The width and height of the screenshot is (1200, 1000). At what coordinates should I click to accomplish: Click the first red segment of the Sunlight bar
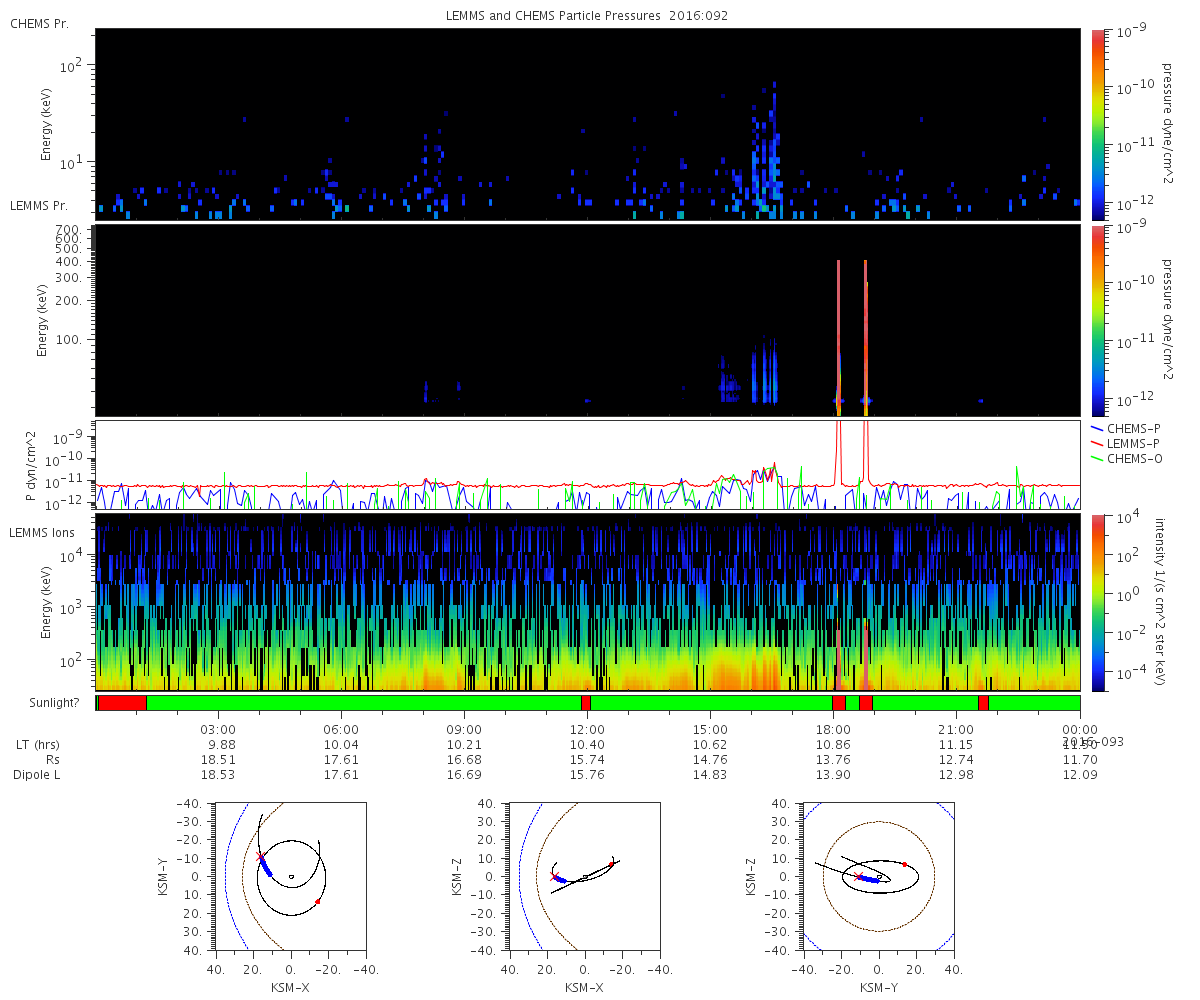122,703
